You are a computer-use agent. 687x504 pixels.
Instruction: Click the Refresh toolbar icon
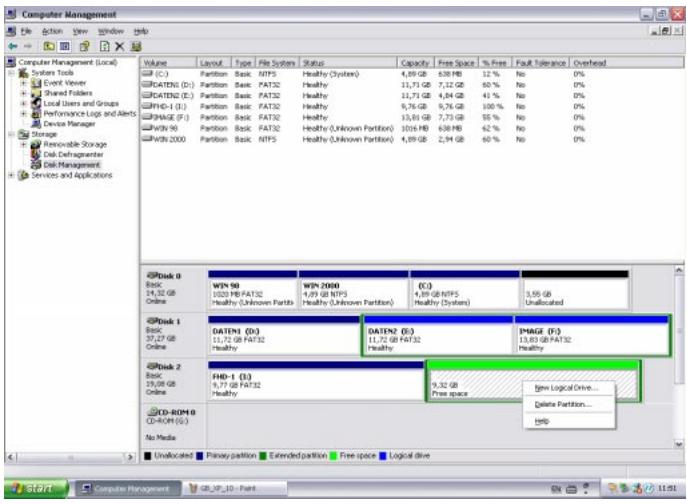[x=105, y=46]
